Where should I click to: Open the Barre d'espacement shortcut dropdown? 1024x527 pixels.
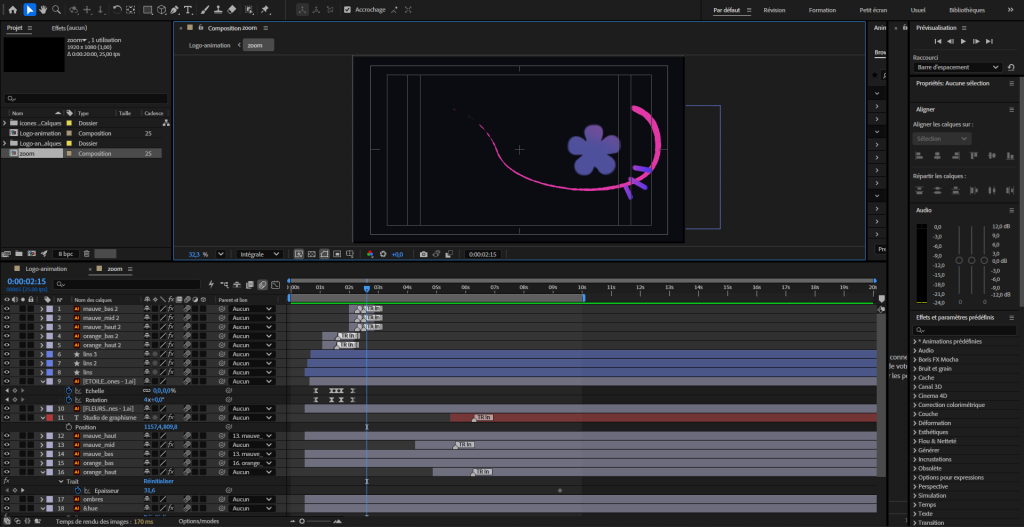957,67
